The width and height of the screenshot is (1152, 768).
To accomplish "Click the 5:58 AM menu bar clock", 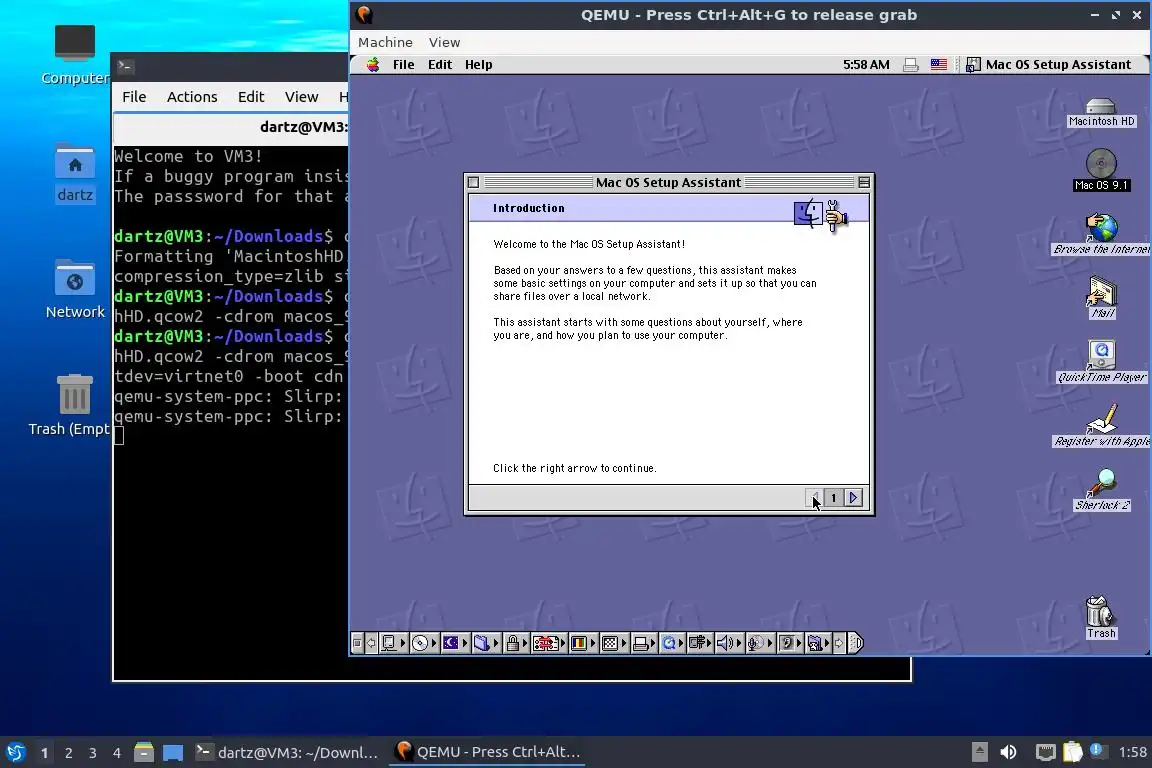I will click(866, 65).
